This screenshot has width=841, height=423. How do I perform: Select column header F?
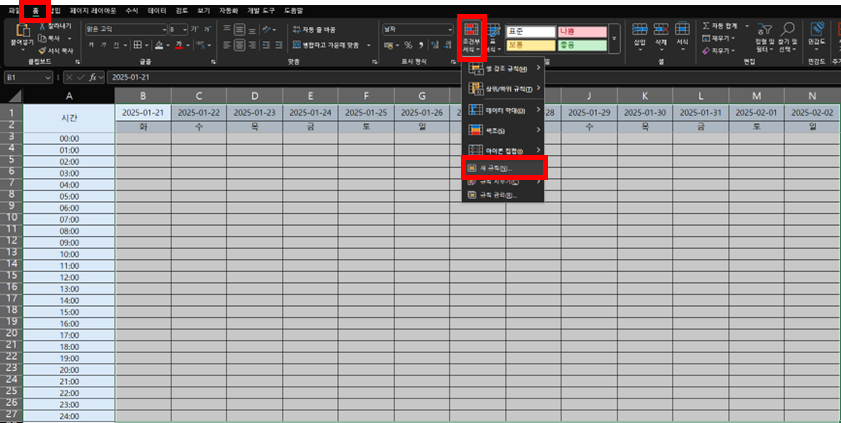tap(366, 96)
